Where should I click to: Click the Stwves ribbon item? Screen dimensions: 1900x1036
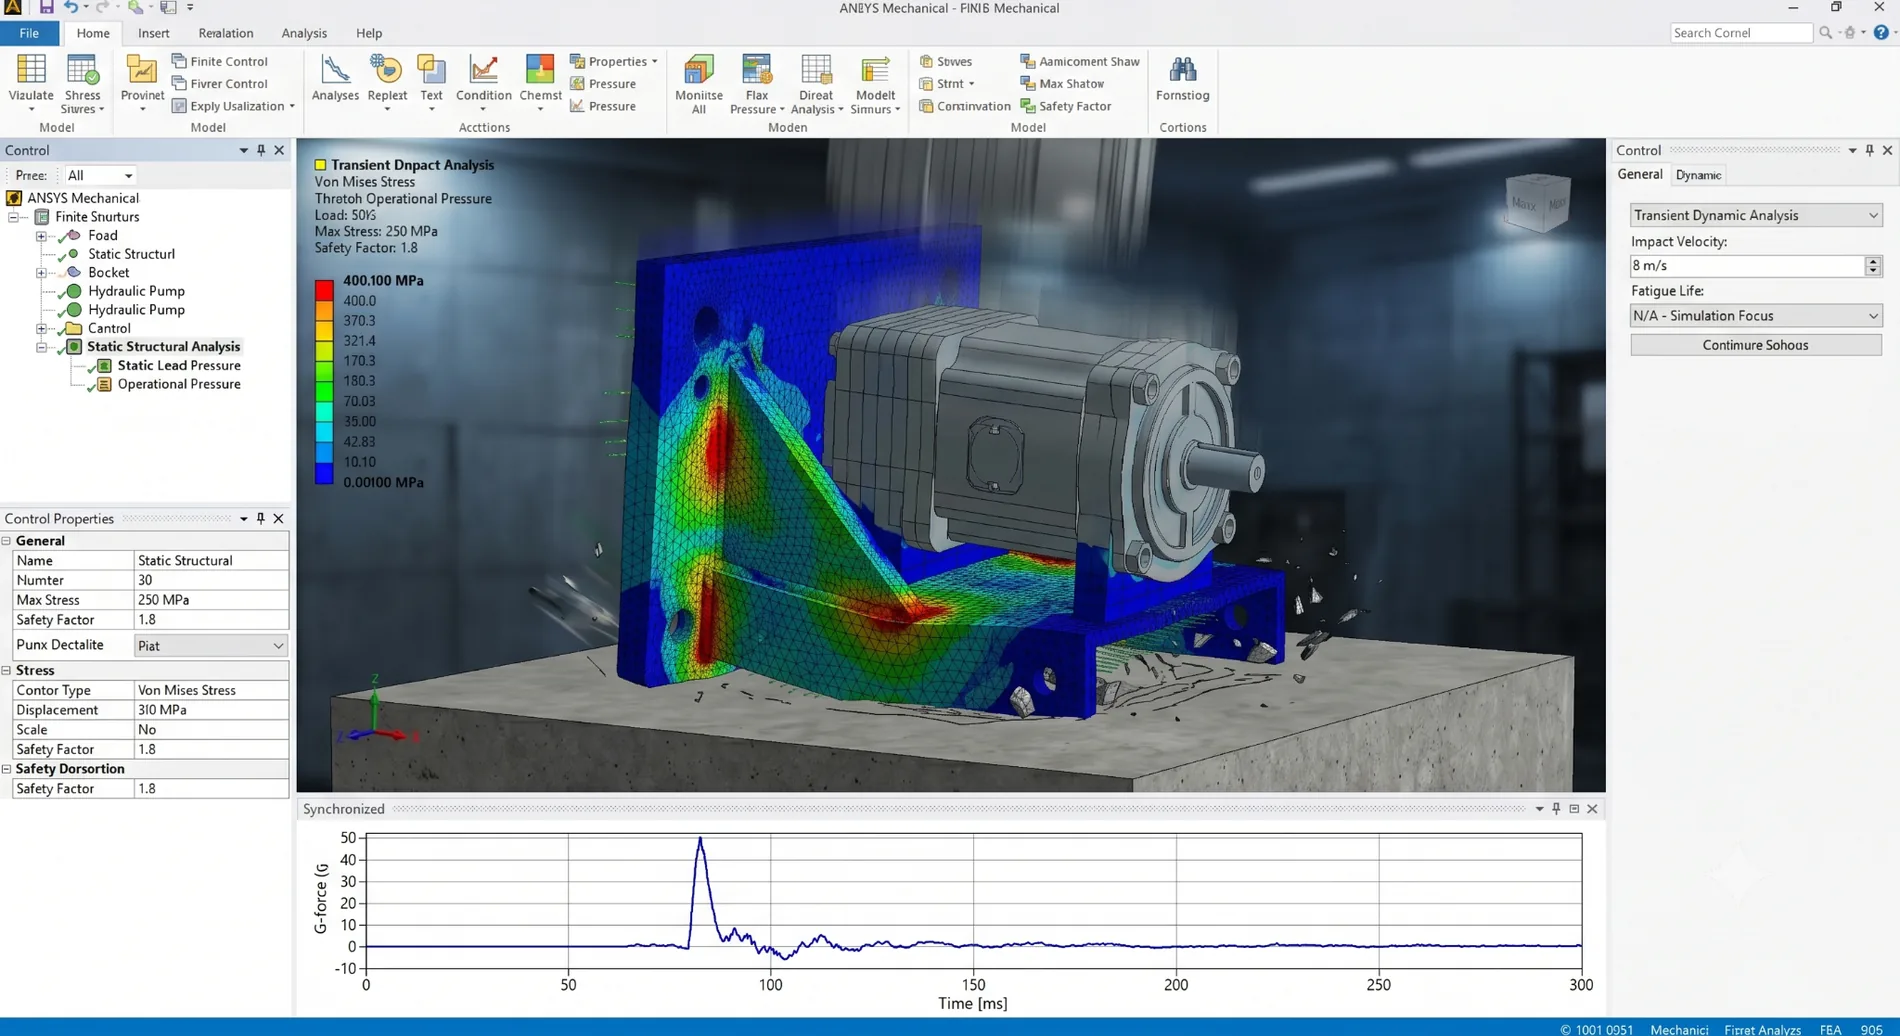[946, 61]
